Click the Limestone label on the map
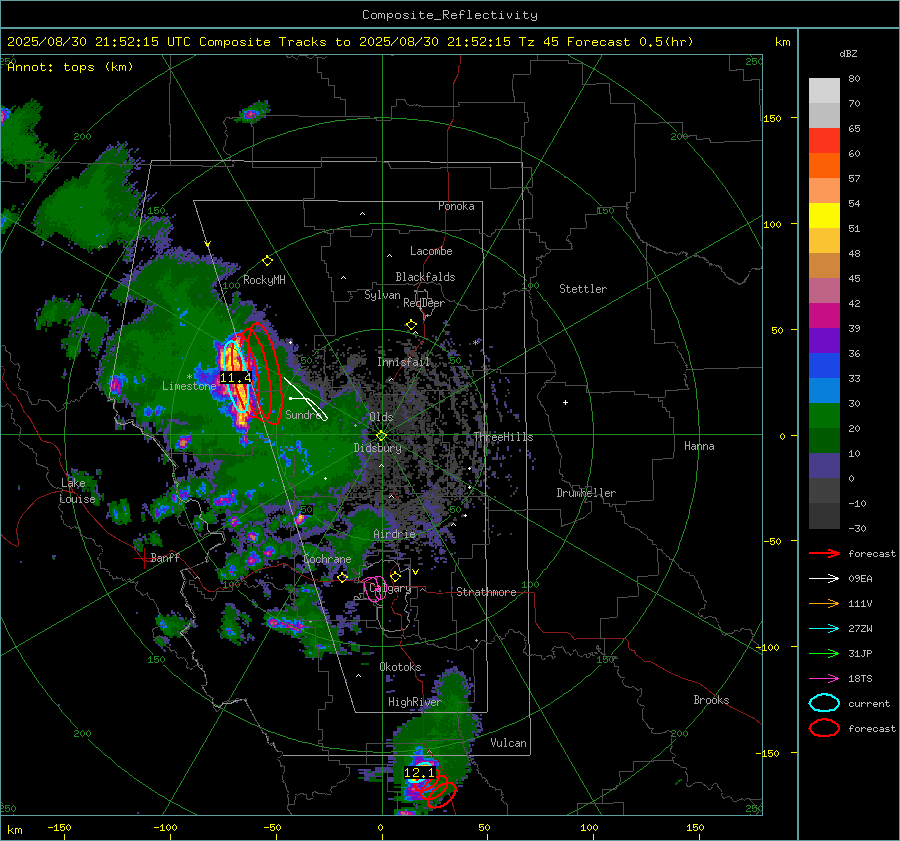The width and height of the screenshot is (900, 841). [x=189, y=386]
